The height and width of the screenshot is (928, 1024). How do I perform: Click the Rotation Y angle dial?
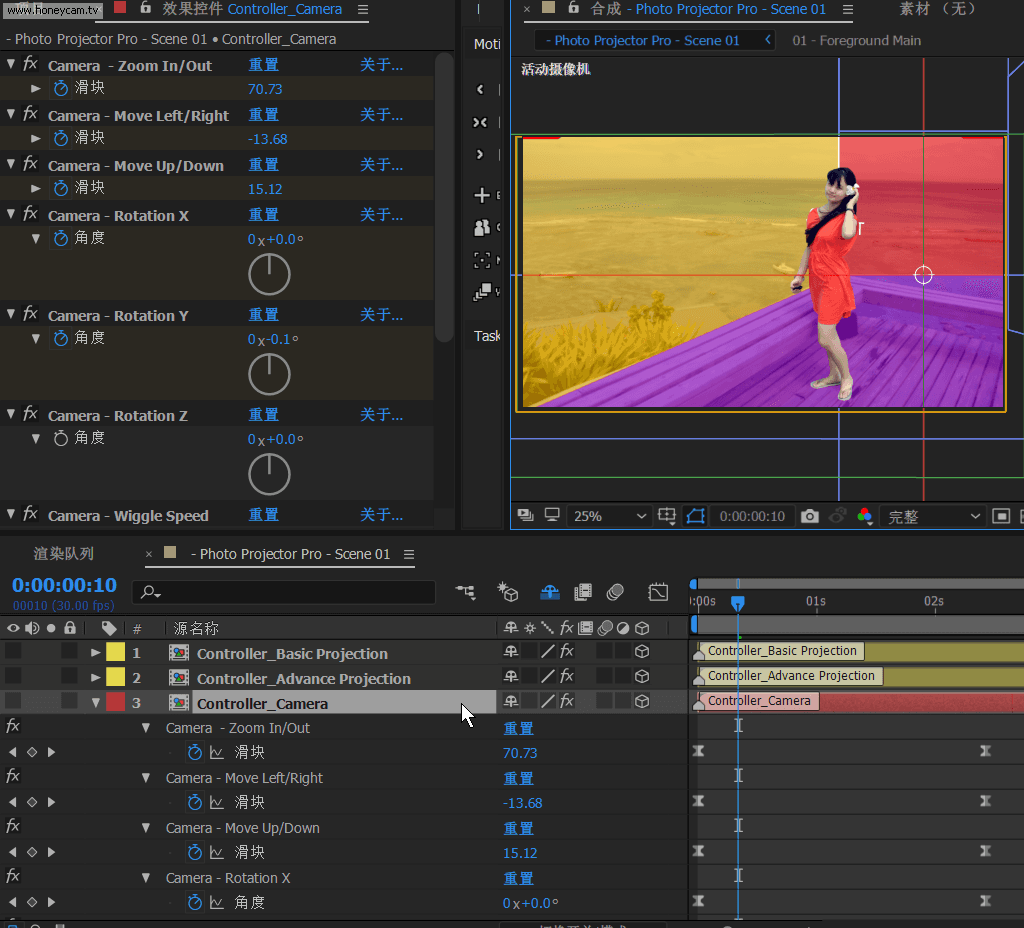pyautogui.click(x=269, y=374)
